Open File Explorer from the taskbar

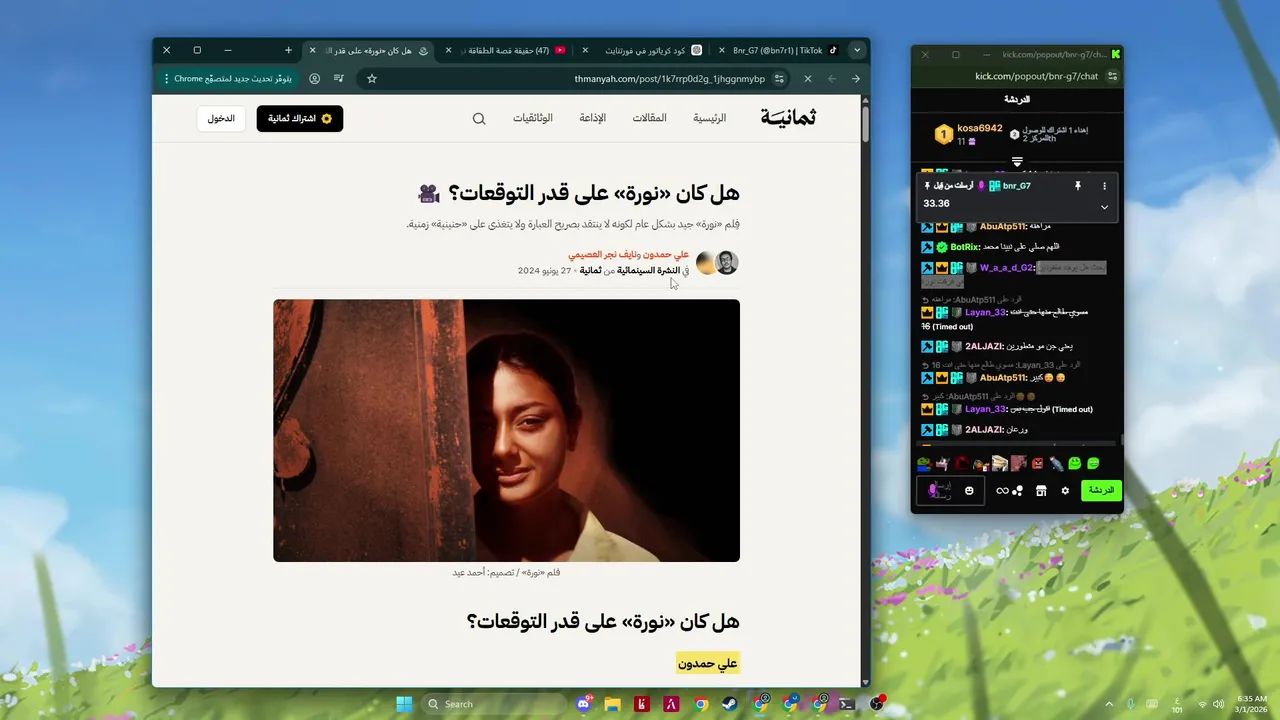click(612, 704)
